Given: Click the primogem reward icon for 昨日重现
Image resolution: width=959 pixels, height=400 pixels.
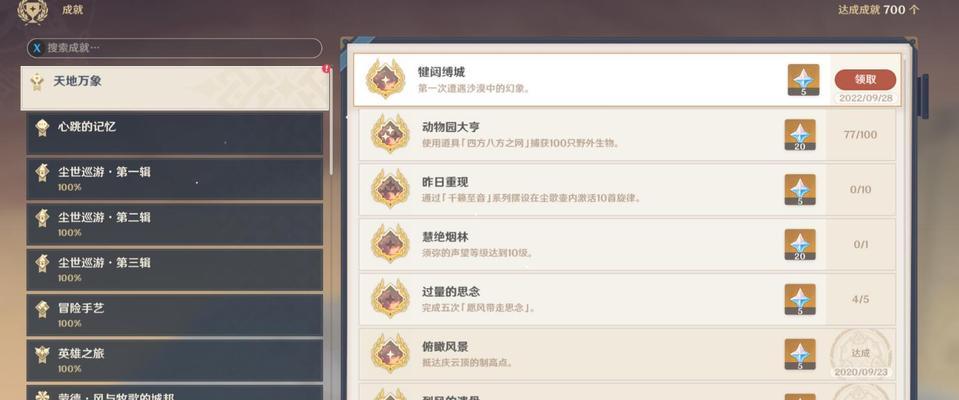Looking at the screenshot, I should pyautogui.click(x=800, y=190).
